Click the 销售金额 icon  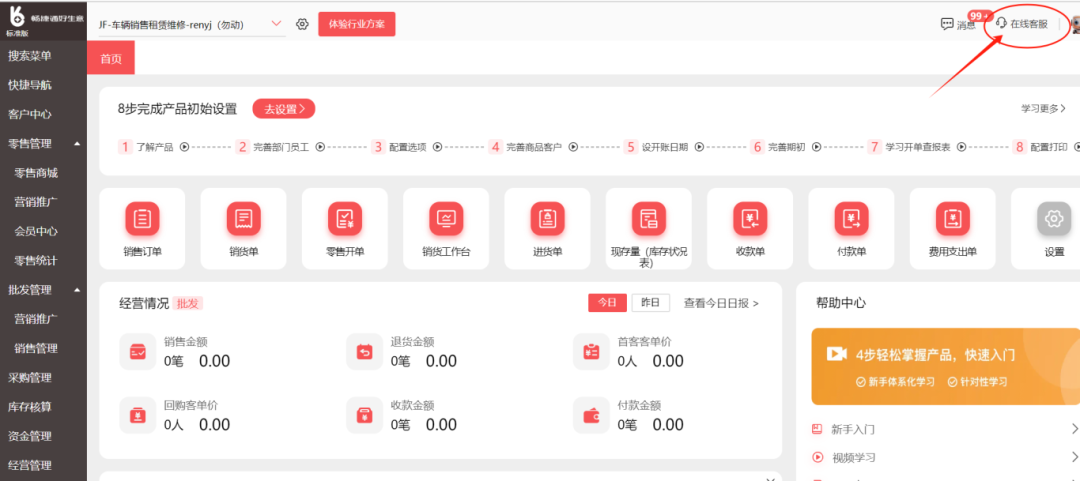(137, 351)
